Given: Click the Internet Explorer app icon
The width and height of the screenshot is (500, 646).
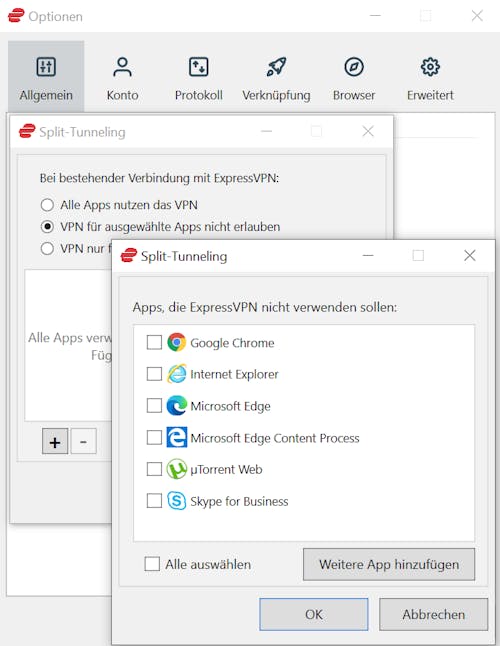Looking at the screenshot, I should [177, 374].
